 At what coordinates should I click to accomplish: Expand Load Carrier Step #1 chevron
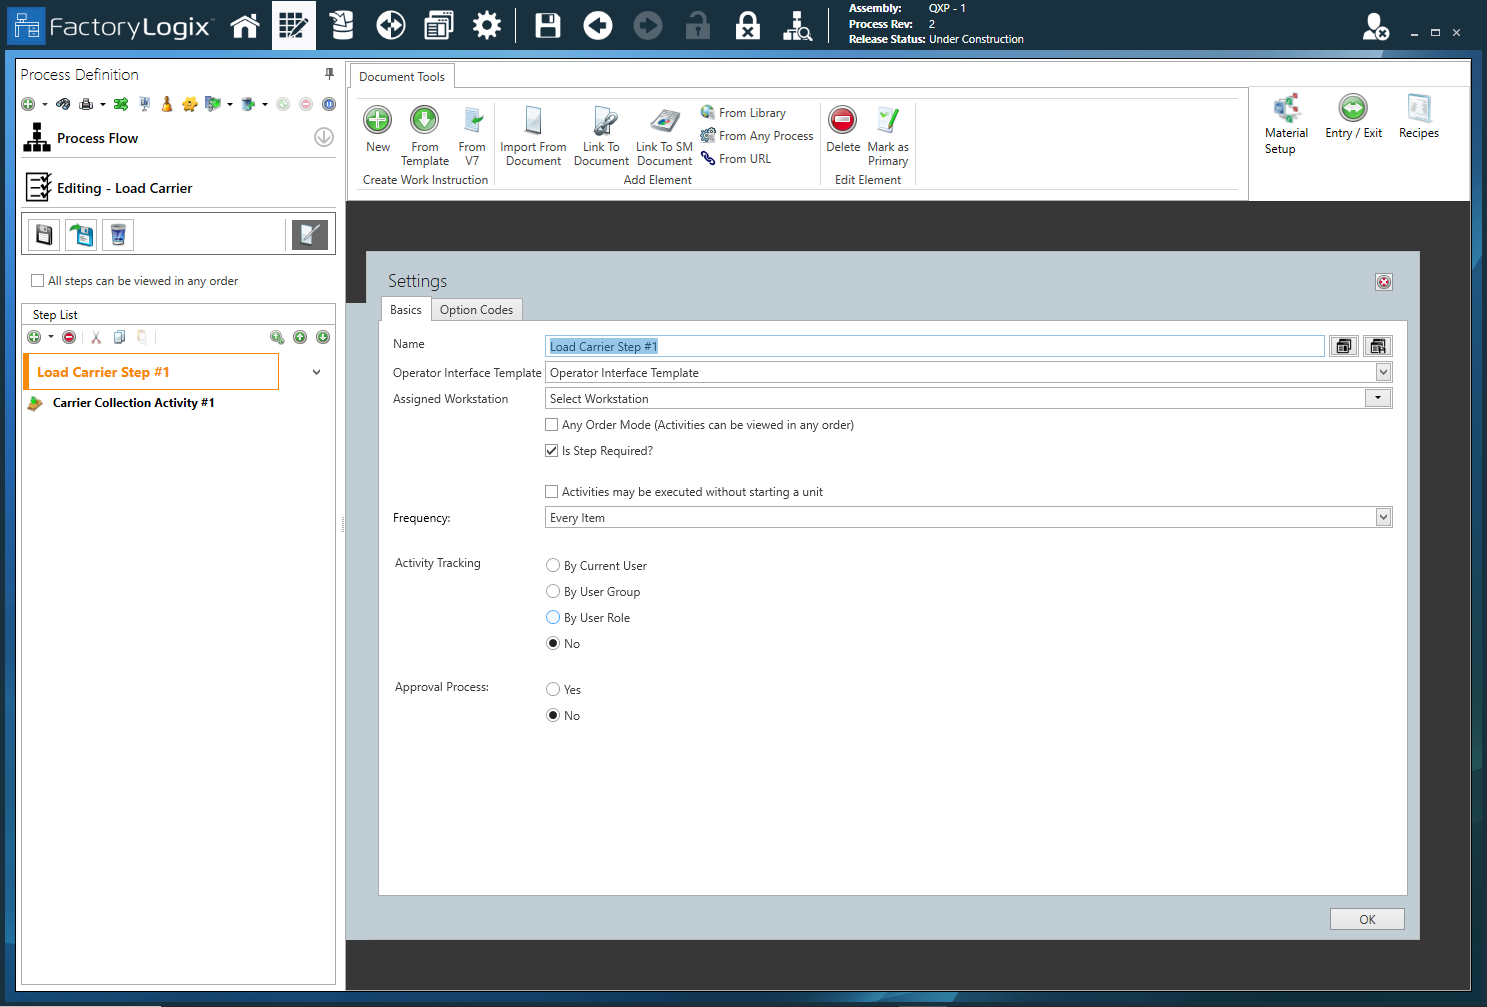tap(316, 371)
